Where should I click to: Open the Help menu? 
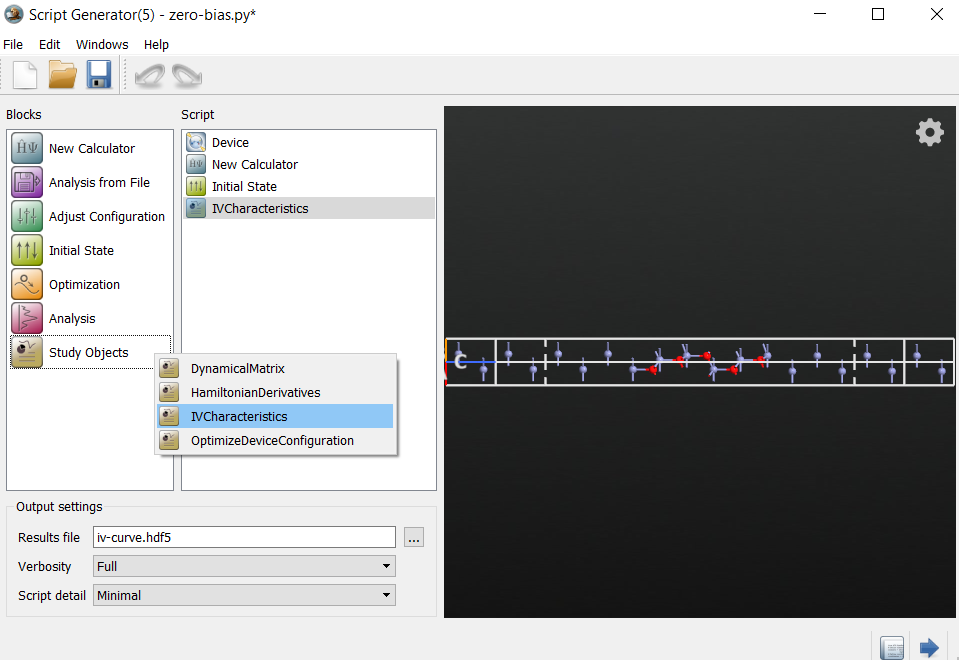pyautogui.click(x=156, y=45)
